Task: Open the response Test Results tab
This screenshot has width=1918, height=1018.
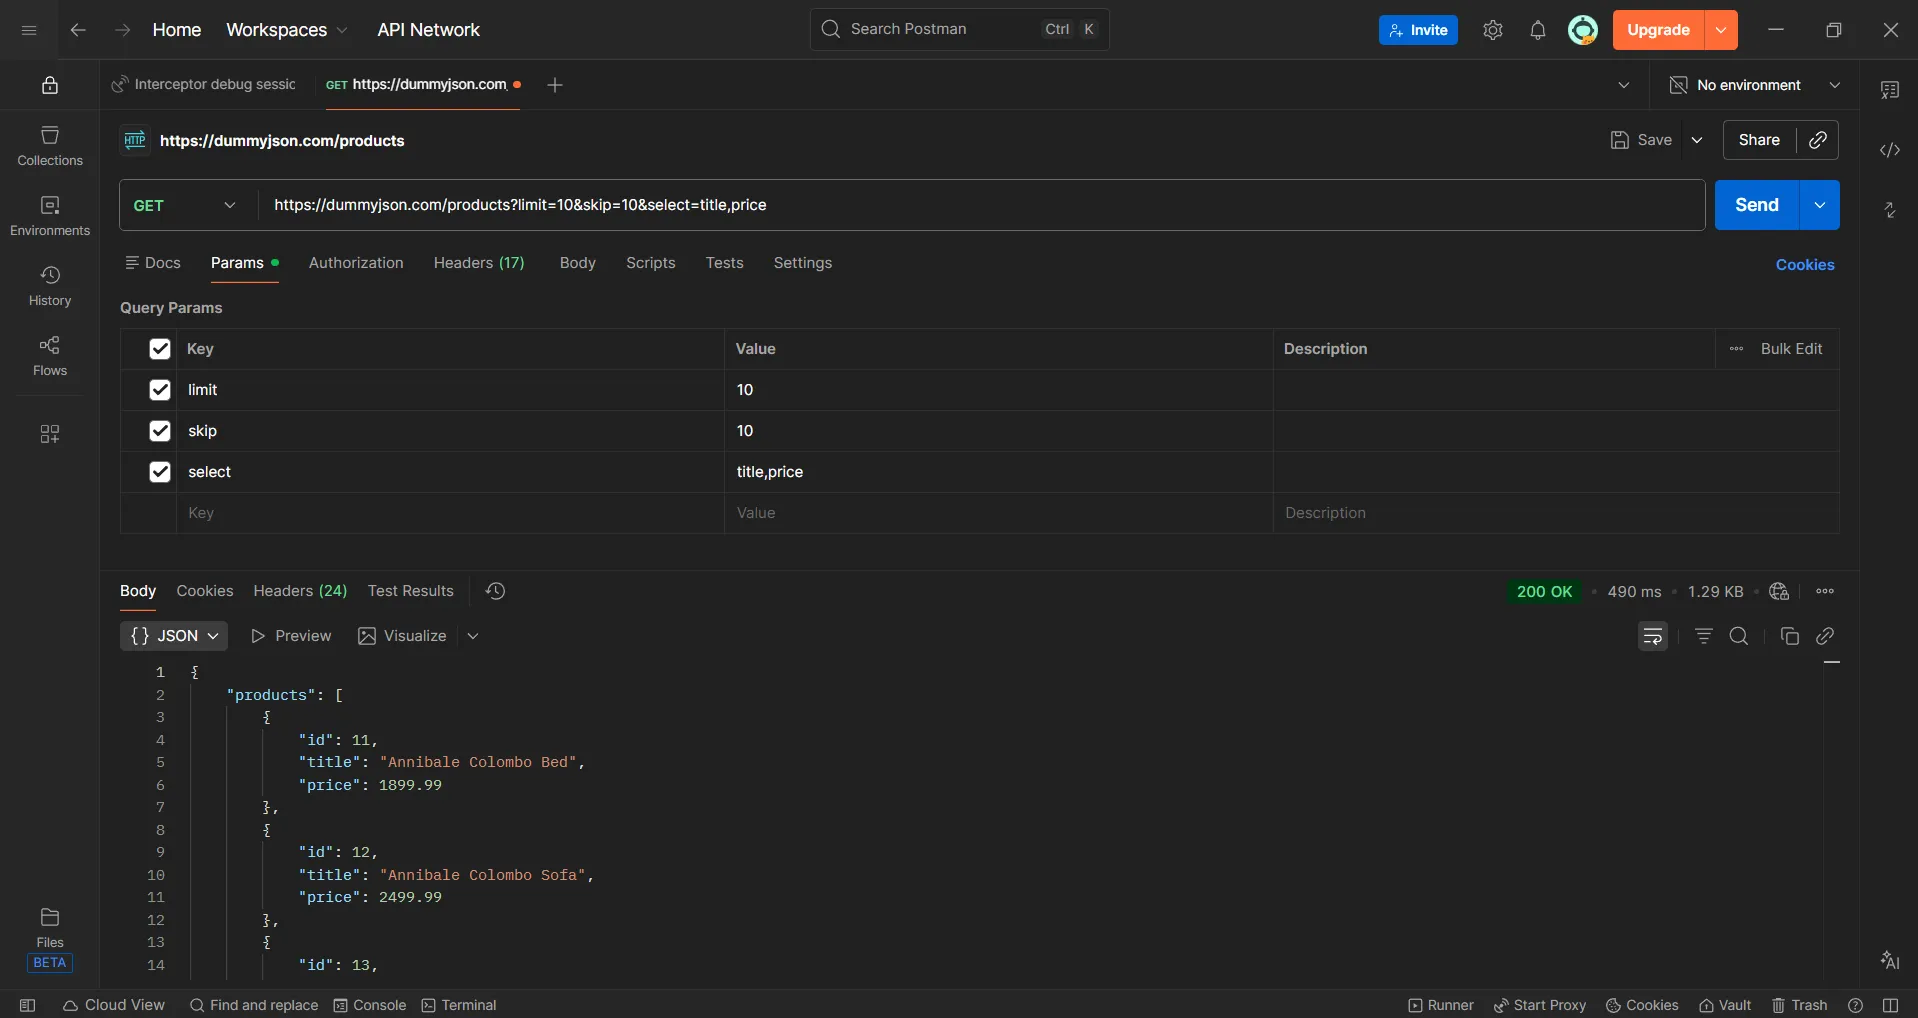Action: coord(410,591)
